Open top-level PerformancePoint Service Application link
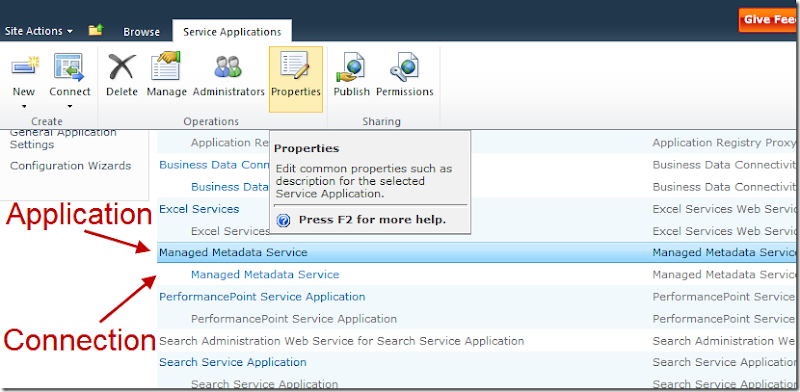 click(262, 297)
